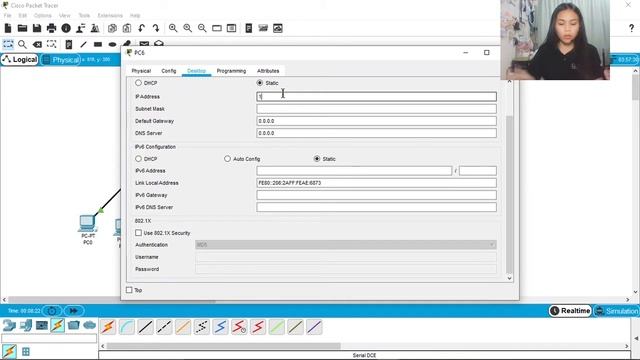Image resolution: width=640 pixels, height=360 pixels.
Task: Click the IP Address input field
Action: 376,96
